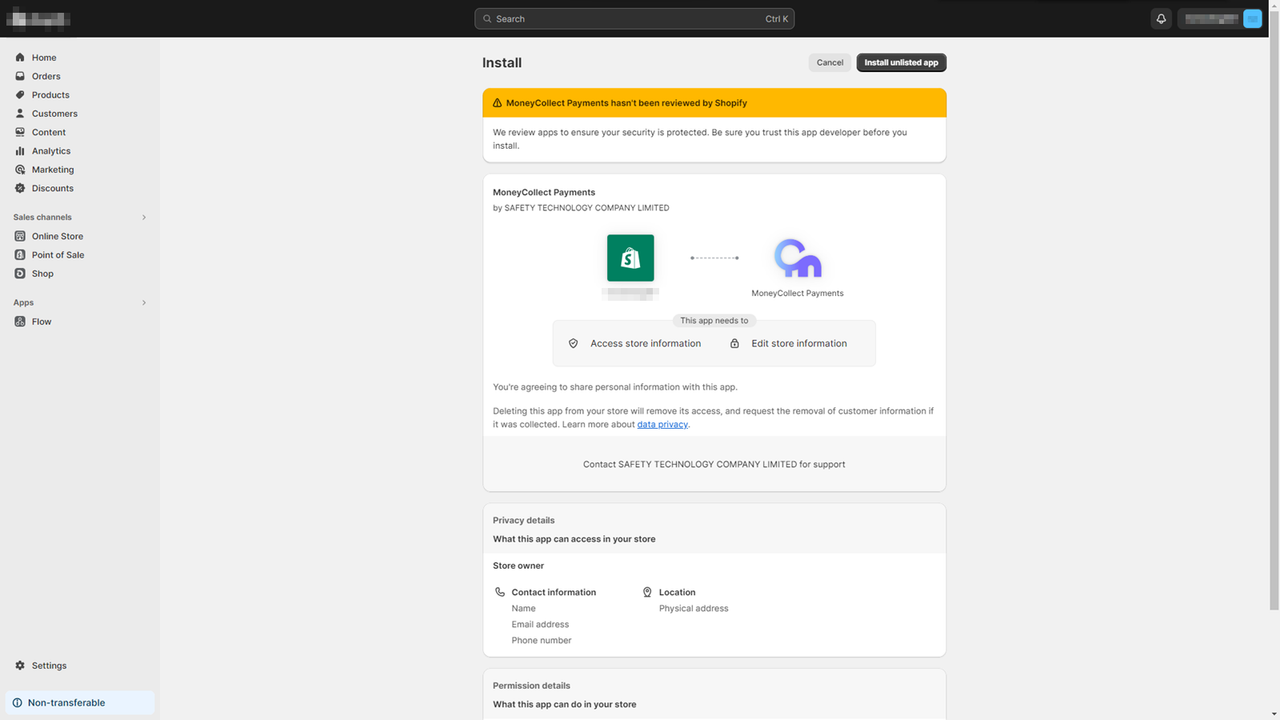Open notifications bell icon
1280x720 pixels.
pos(1161,19)
